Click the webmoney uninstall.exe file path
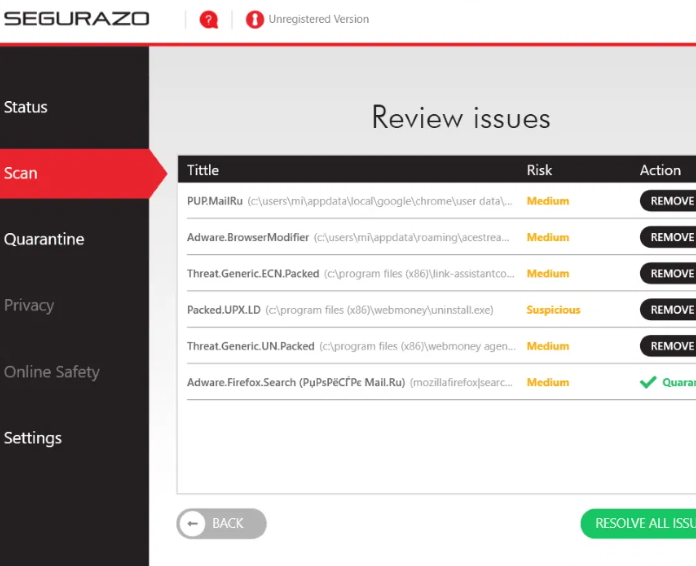 coord(380,310)
